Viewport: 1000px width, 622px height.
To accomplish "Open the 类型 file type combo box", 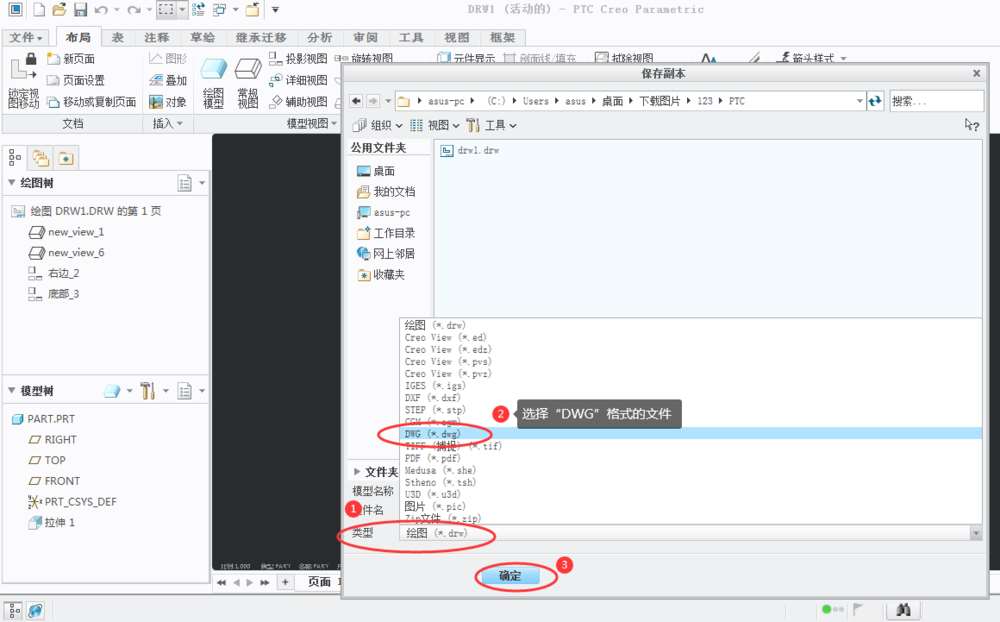I will pyautogui.click(x=690, y=534).
